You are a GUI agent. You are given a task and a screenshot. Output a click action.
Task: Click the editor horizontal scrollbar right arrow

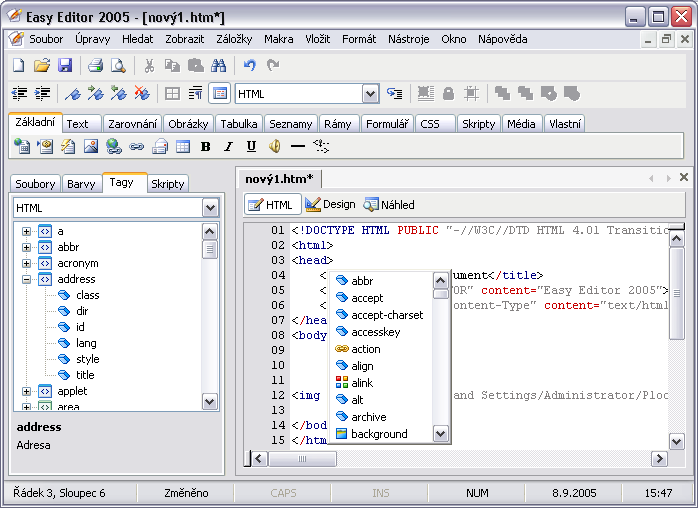(x=658, y=458)
